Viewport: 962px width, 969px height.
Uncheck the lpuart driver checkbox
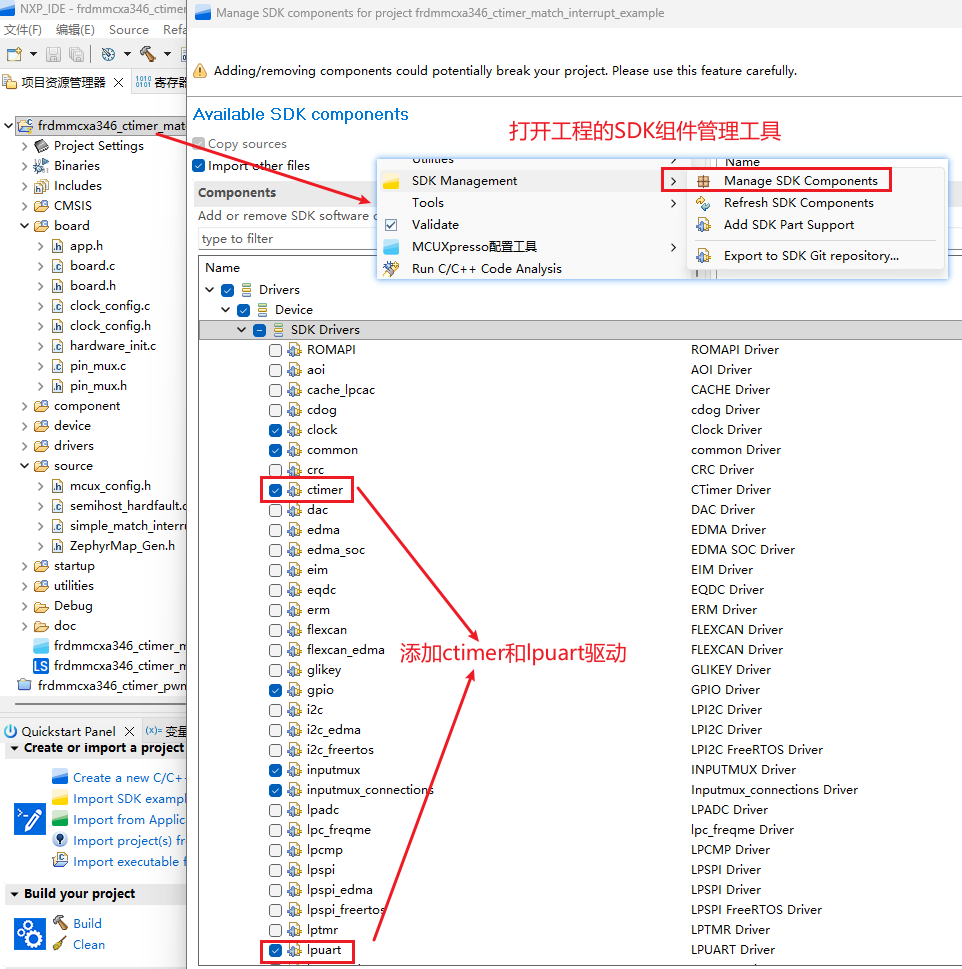(275, 950)
